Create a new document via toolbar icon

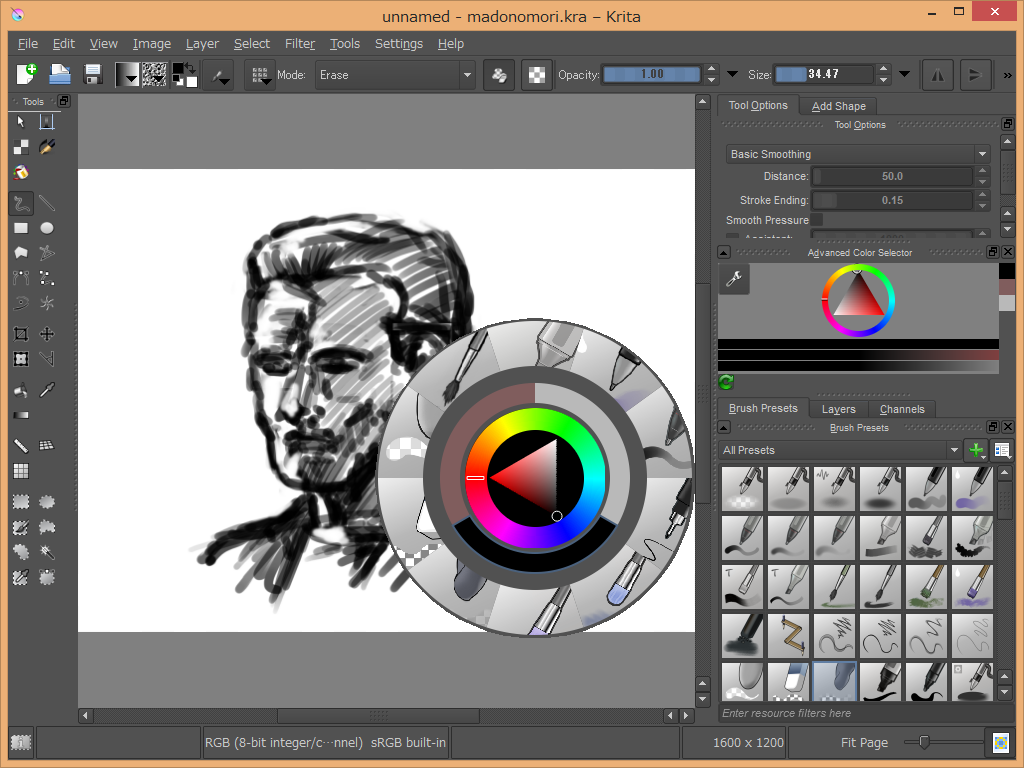point(27,75)
